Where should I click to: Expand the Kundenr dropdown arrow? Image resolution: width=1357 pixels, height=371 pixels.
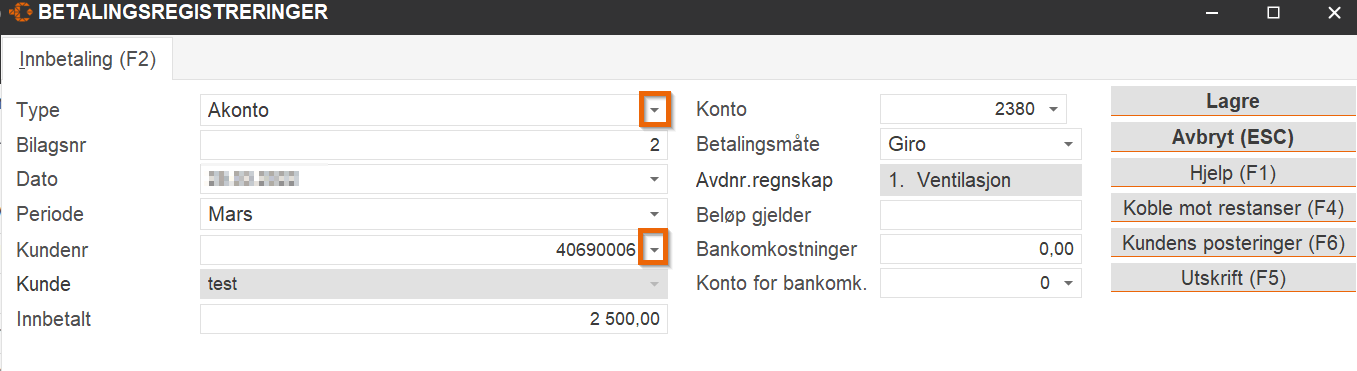[x=654, y=249]
